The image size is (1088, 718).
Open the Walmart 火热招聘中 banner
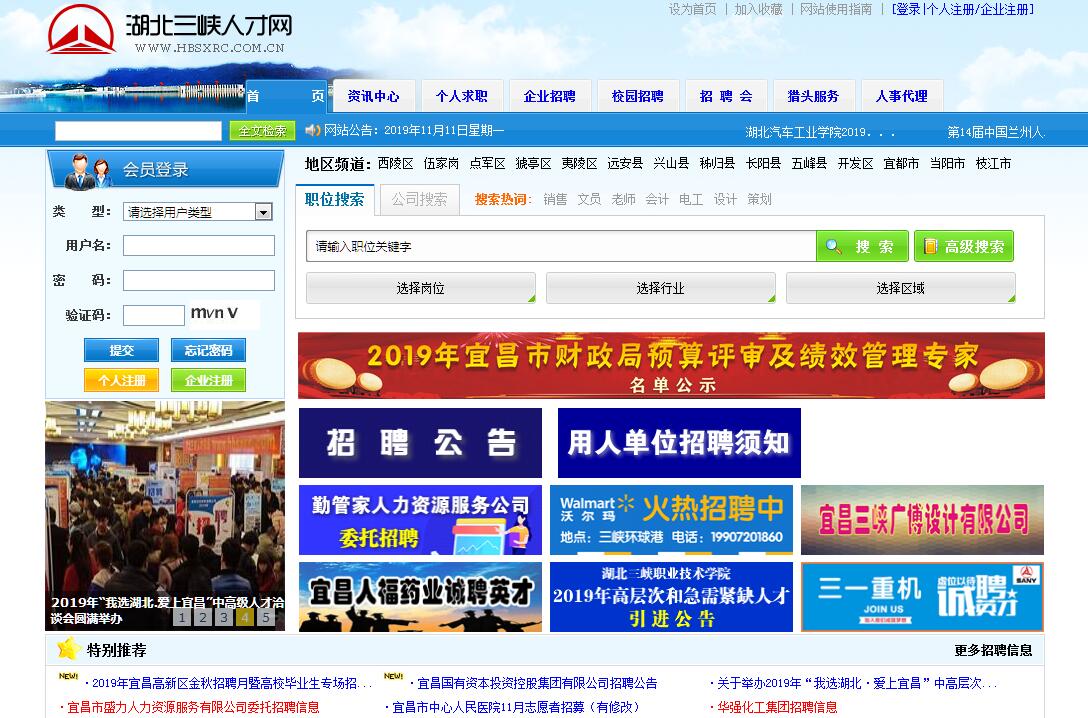tap(671, 520)
